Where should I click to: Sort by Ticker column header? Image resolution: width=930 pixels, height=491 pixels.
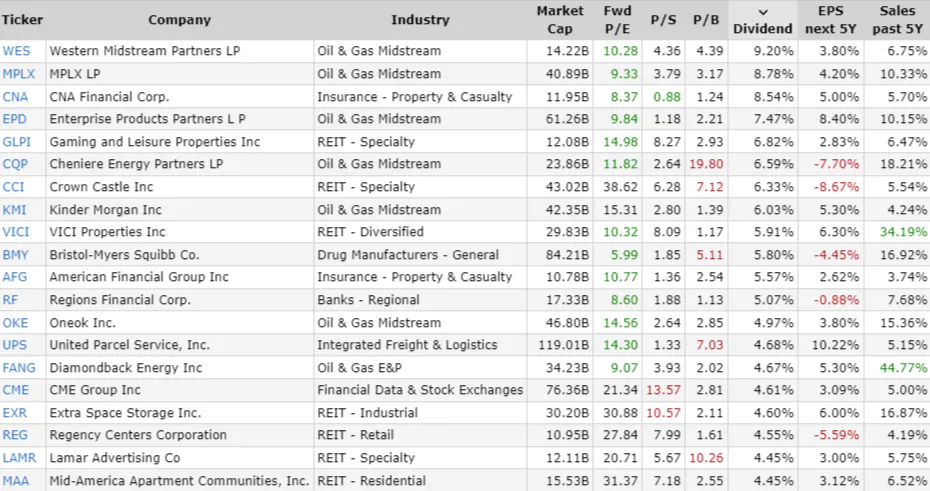pyautogui.click(x=23, y=20)
